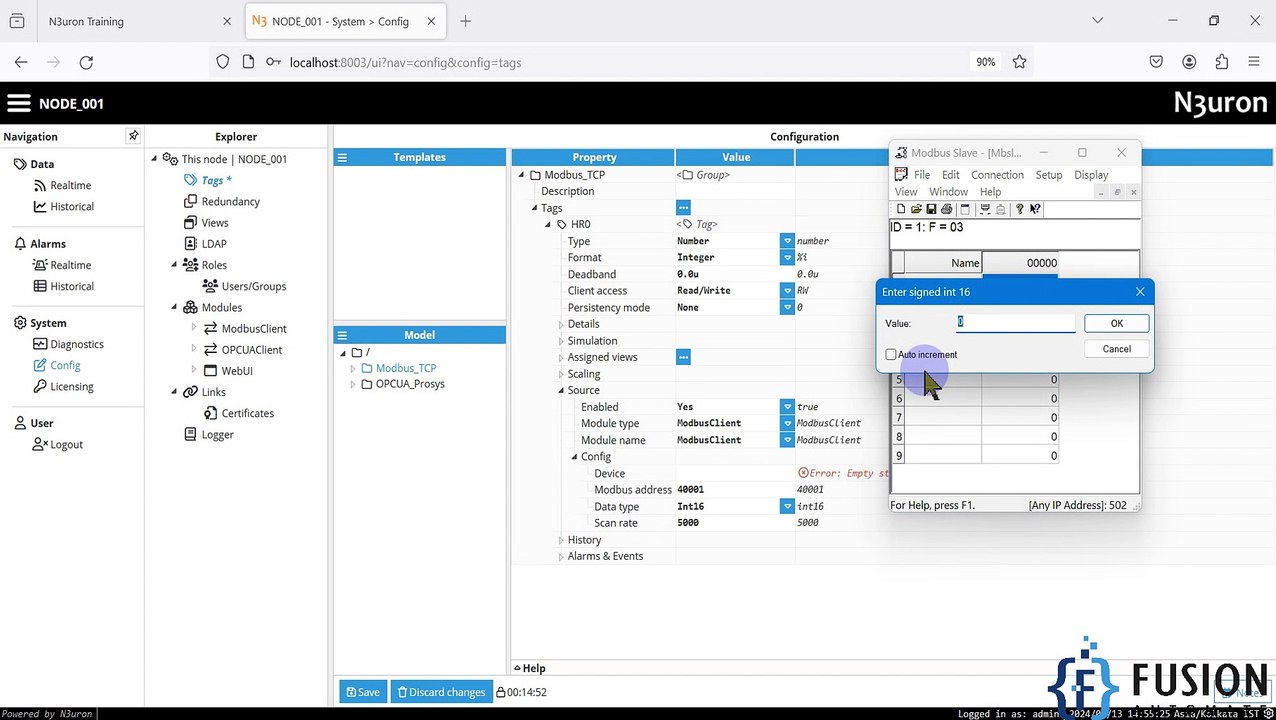The image size is (1276, 720).
Task: Expand the Scaling section
Action: click(561, 374)
